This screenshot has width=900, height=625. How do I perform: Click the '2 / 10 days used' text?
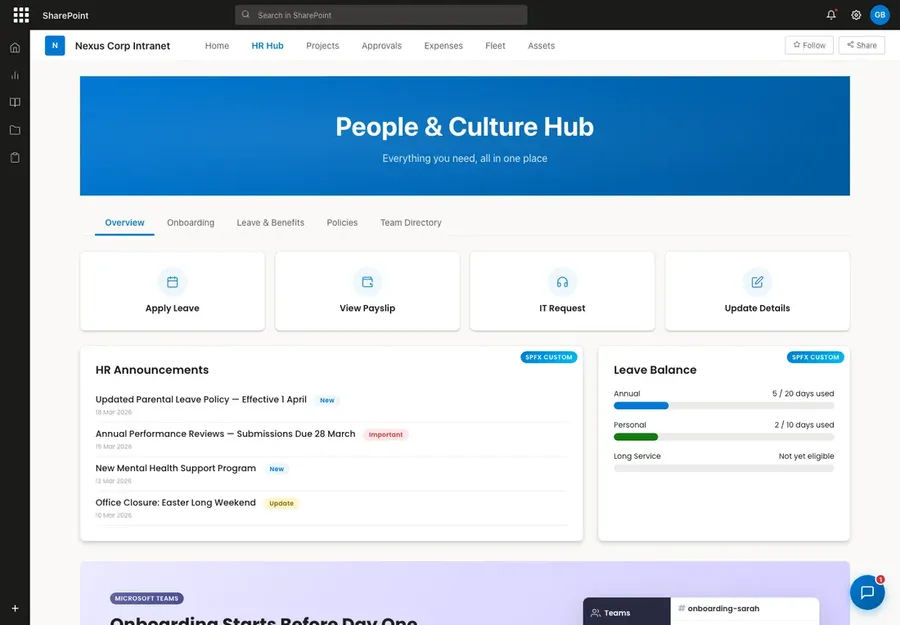(x=804, y=425)
